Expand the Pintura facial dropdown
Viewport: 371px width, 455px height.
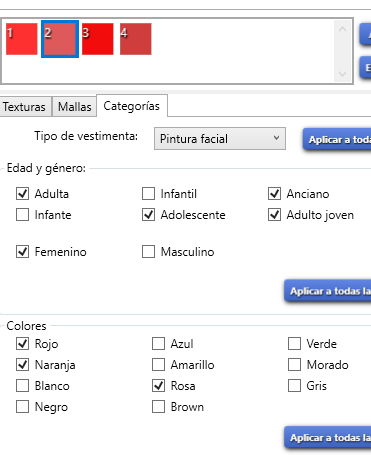220,138
